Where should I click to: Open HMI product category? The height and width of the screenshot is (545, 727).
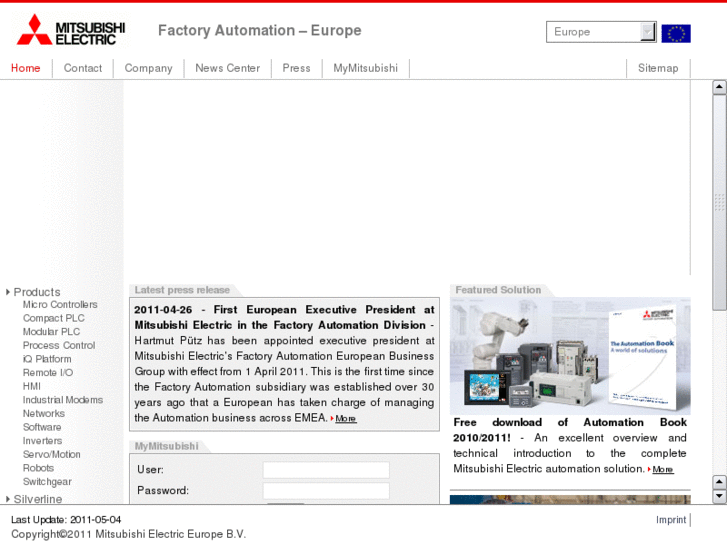(32, 386)
